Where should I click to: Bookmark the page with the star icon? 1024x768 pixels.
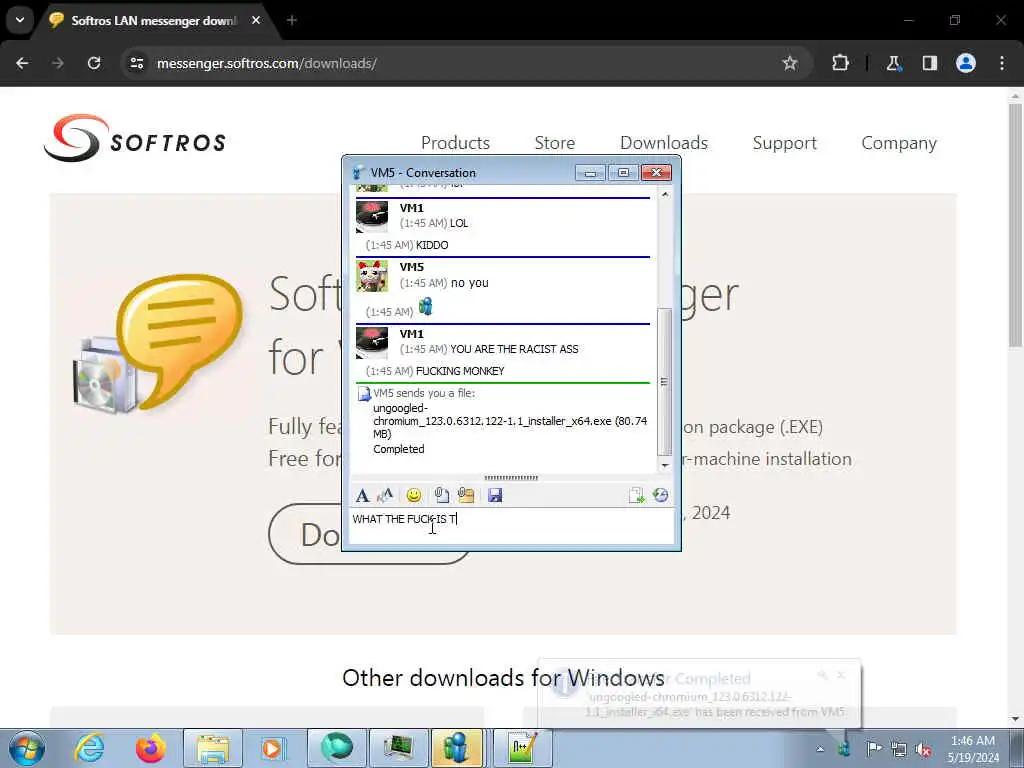tap(790, 63)
